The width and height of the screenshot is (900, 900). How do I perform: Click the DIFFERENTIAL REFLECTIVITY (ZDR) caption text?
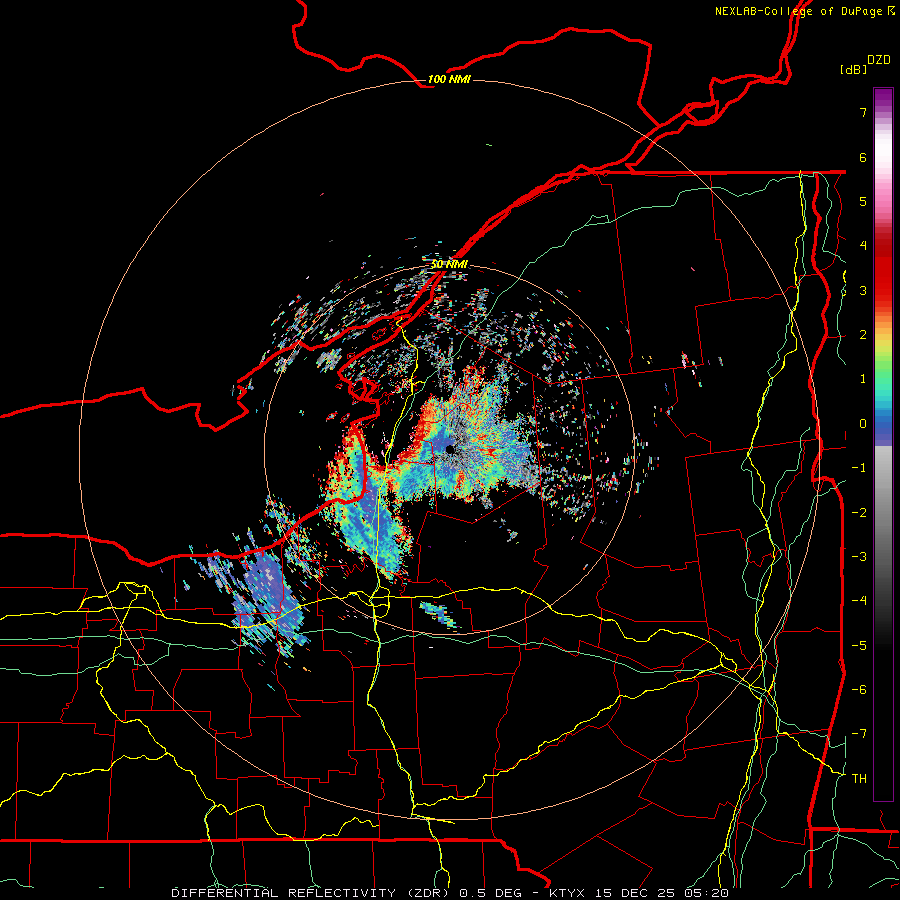click(312, 893)
